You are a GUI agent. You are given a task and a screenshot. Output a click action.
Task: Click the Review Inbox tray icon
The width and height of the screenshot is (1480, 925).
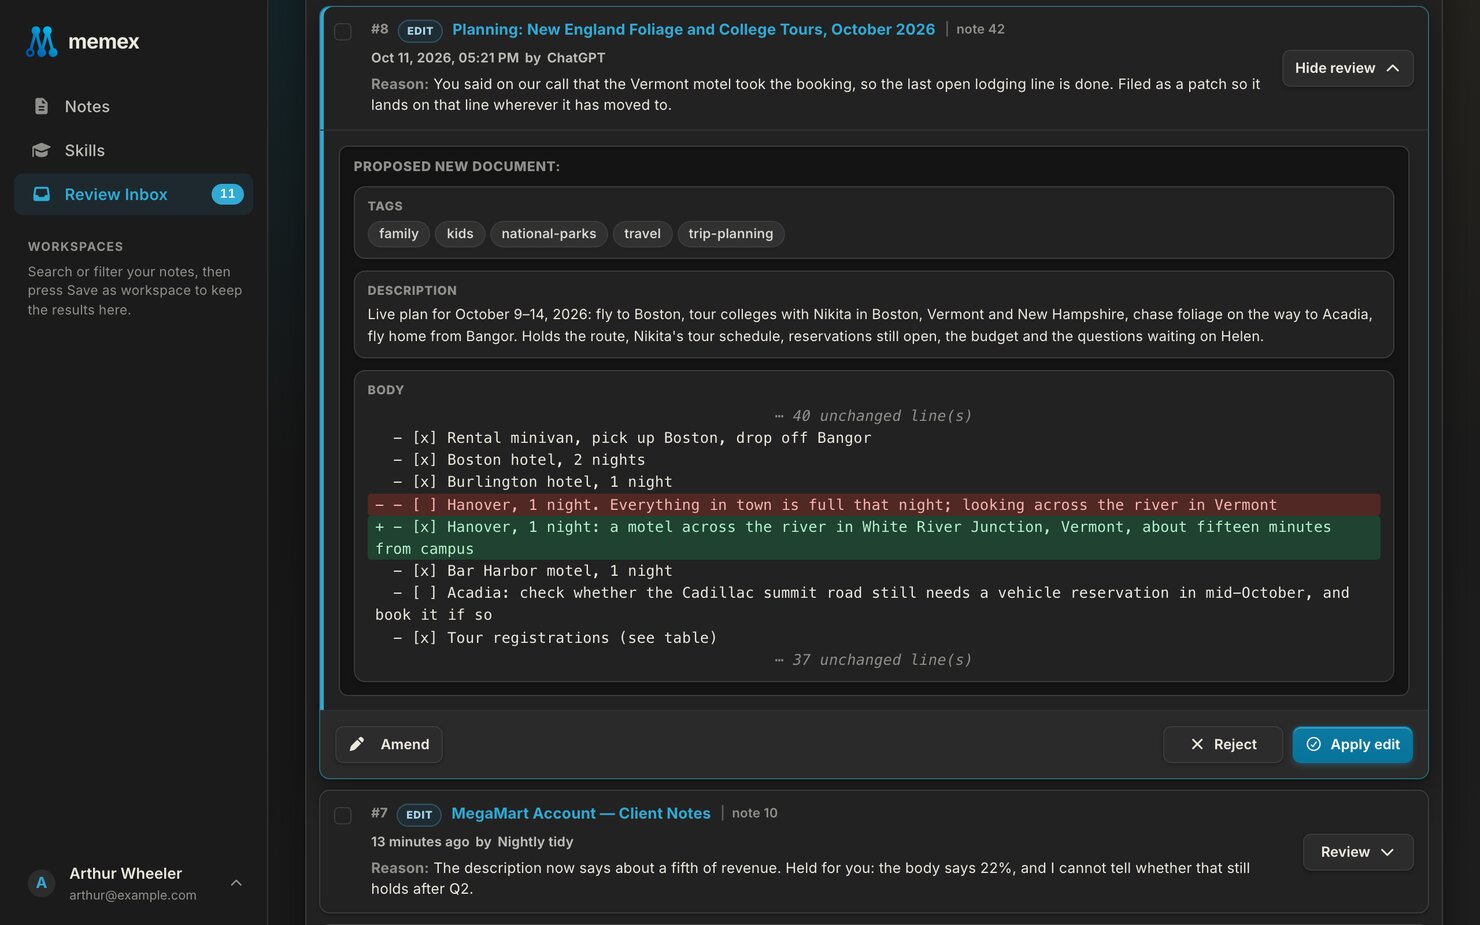tap(41, 194)
